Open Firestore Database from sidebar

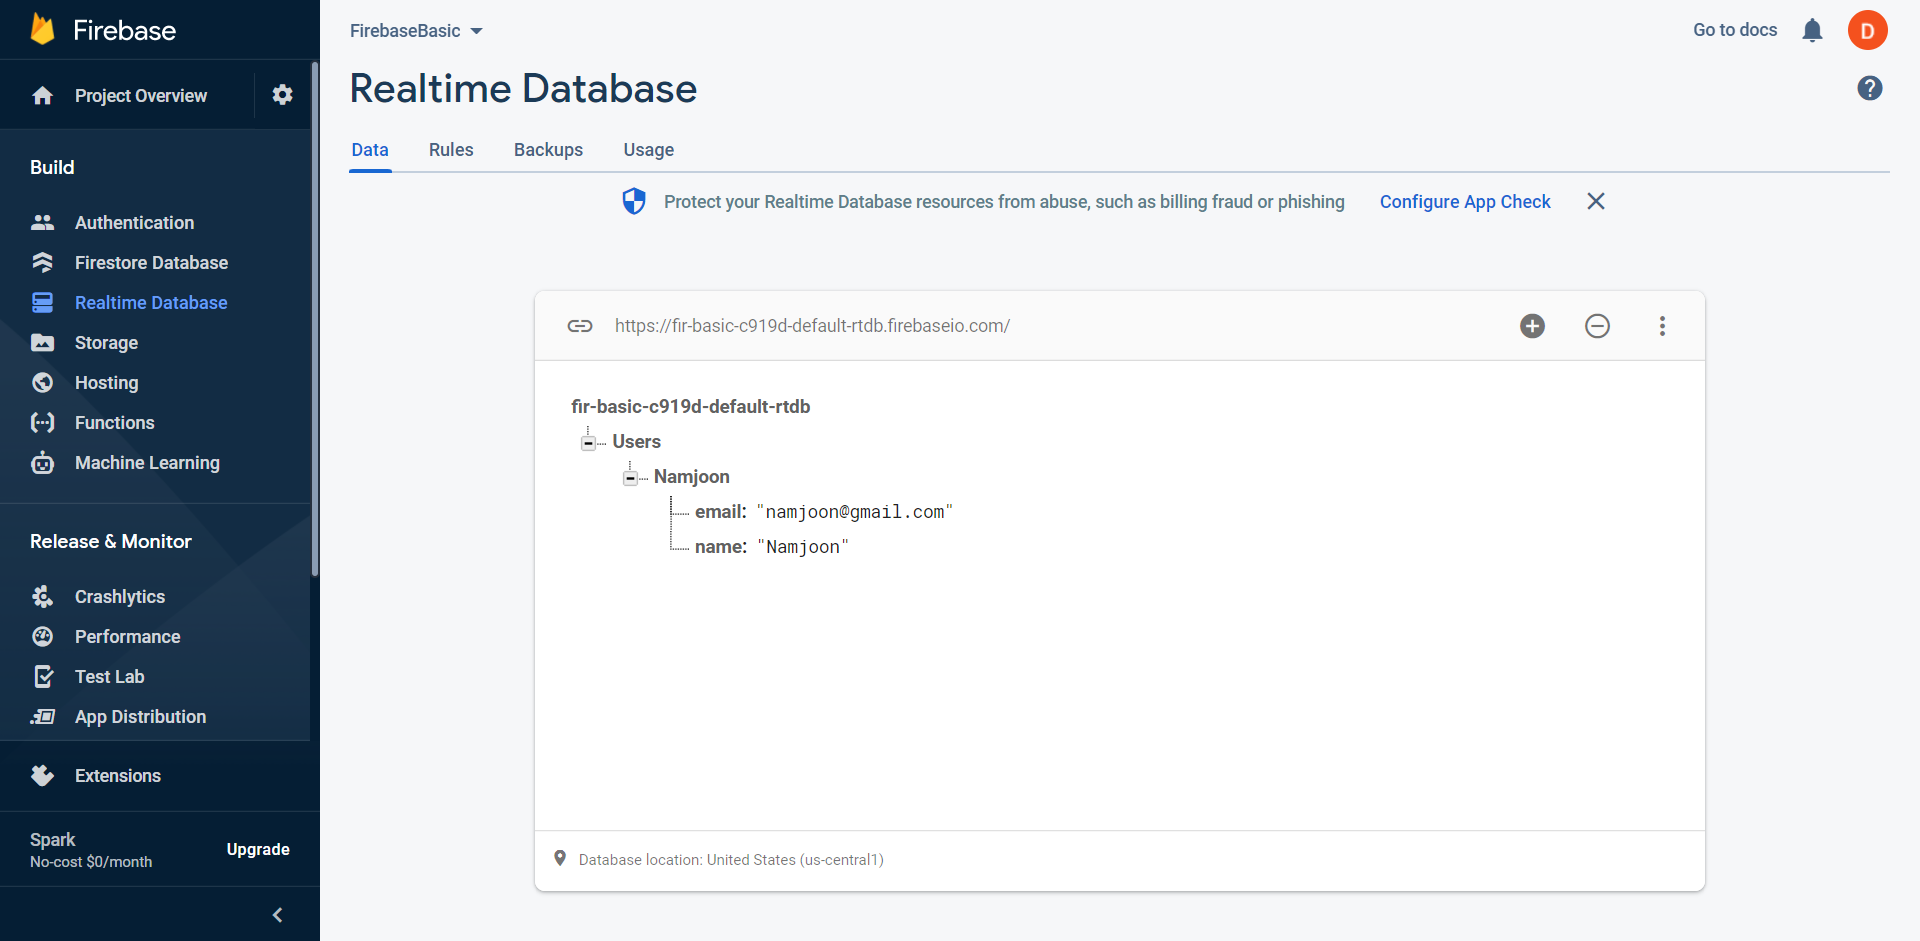pos(151,262)
